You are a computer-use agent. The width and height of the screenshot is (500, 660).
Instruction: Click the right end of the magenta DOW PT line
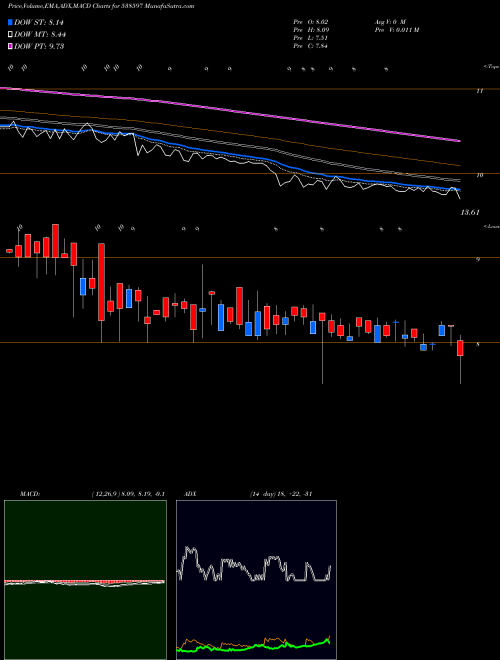click(x=458, y=141)
